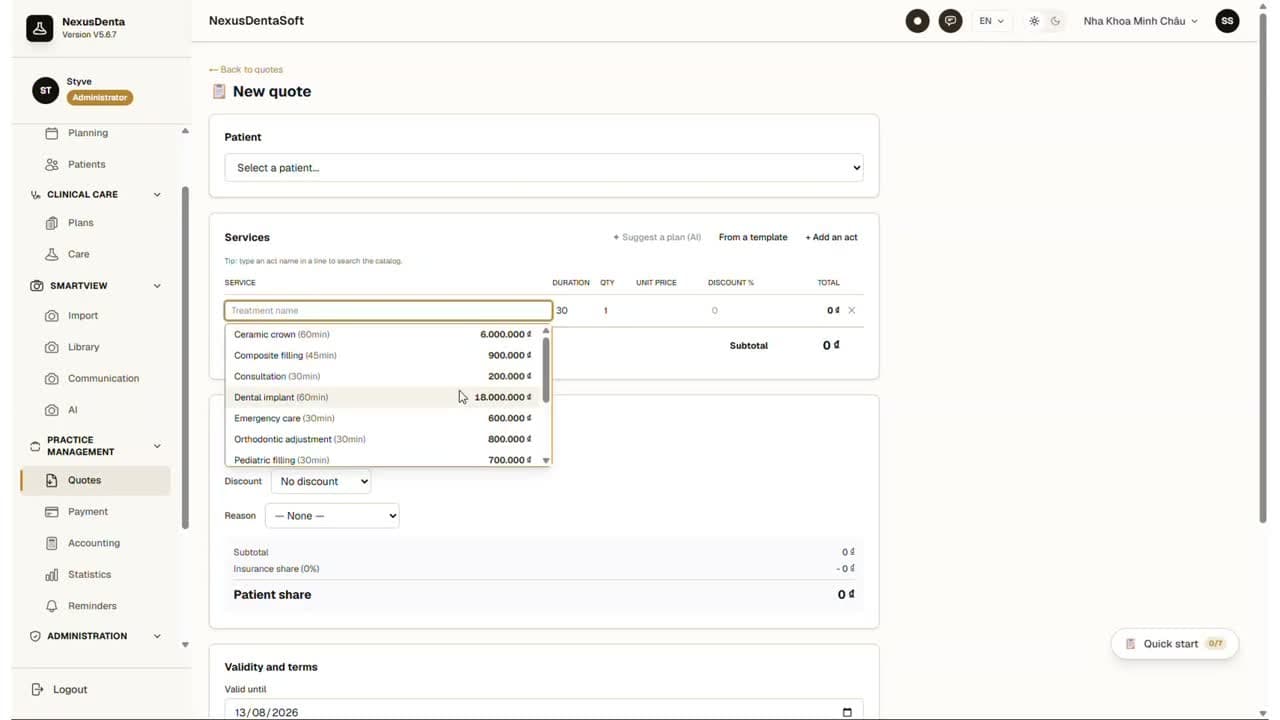Open the Reason None dropdown
This screenshot has height=720, width=1280.
332,516
